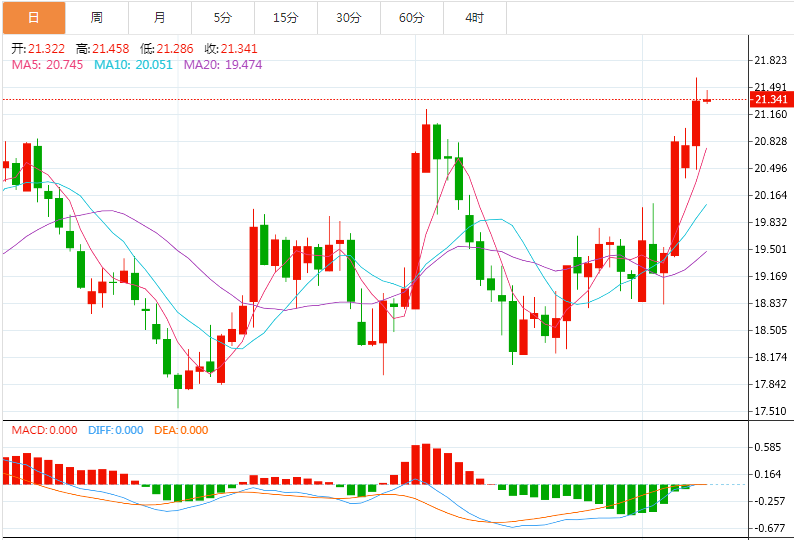Open the 5分 timeframe tab
The height and width of the screenshot is (540, 794).
[x=223, y=18]
